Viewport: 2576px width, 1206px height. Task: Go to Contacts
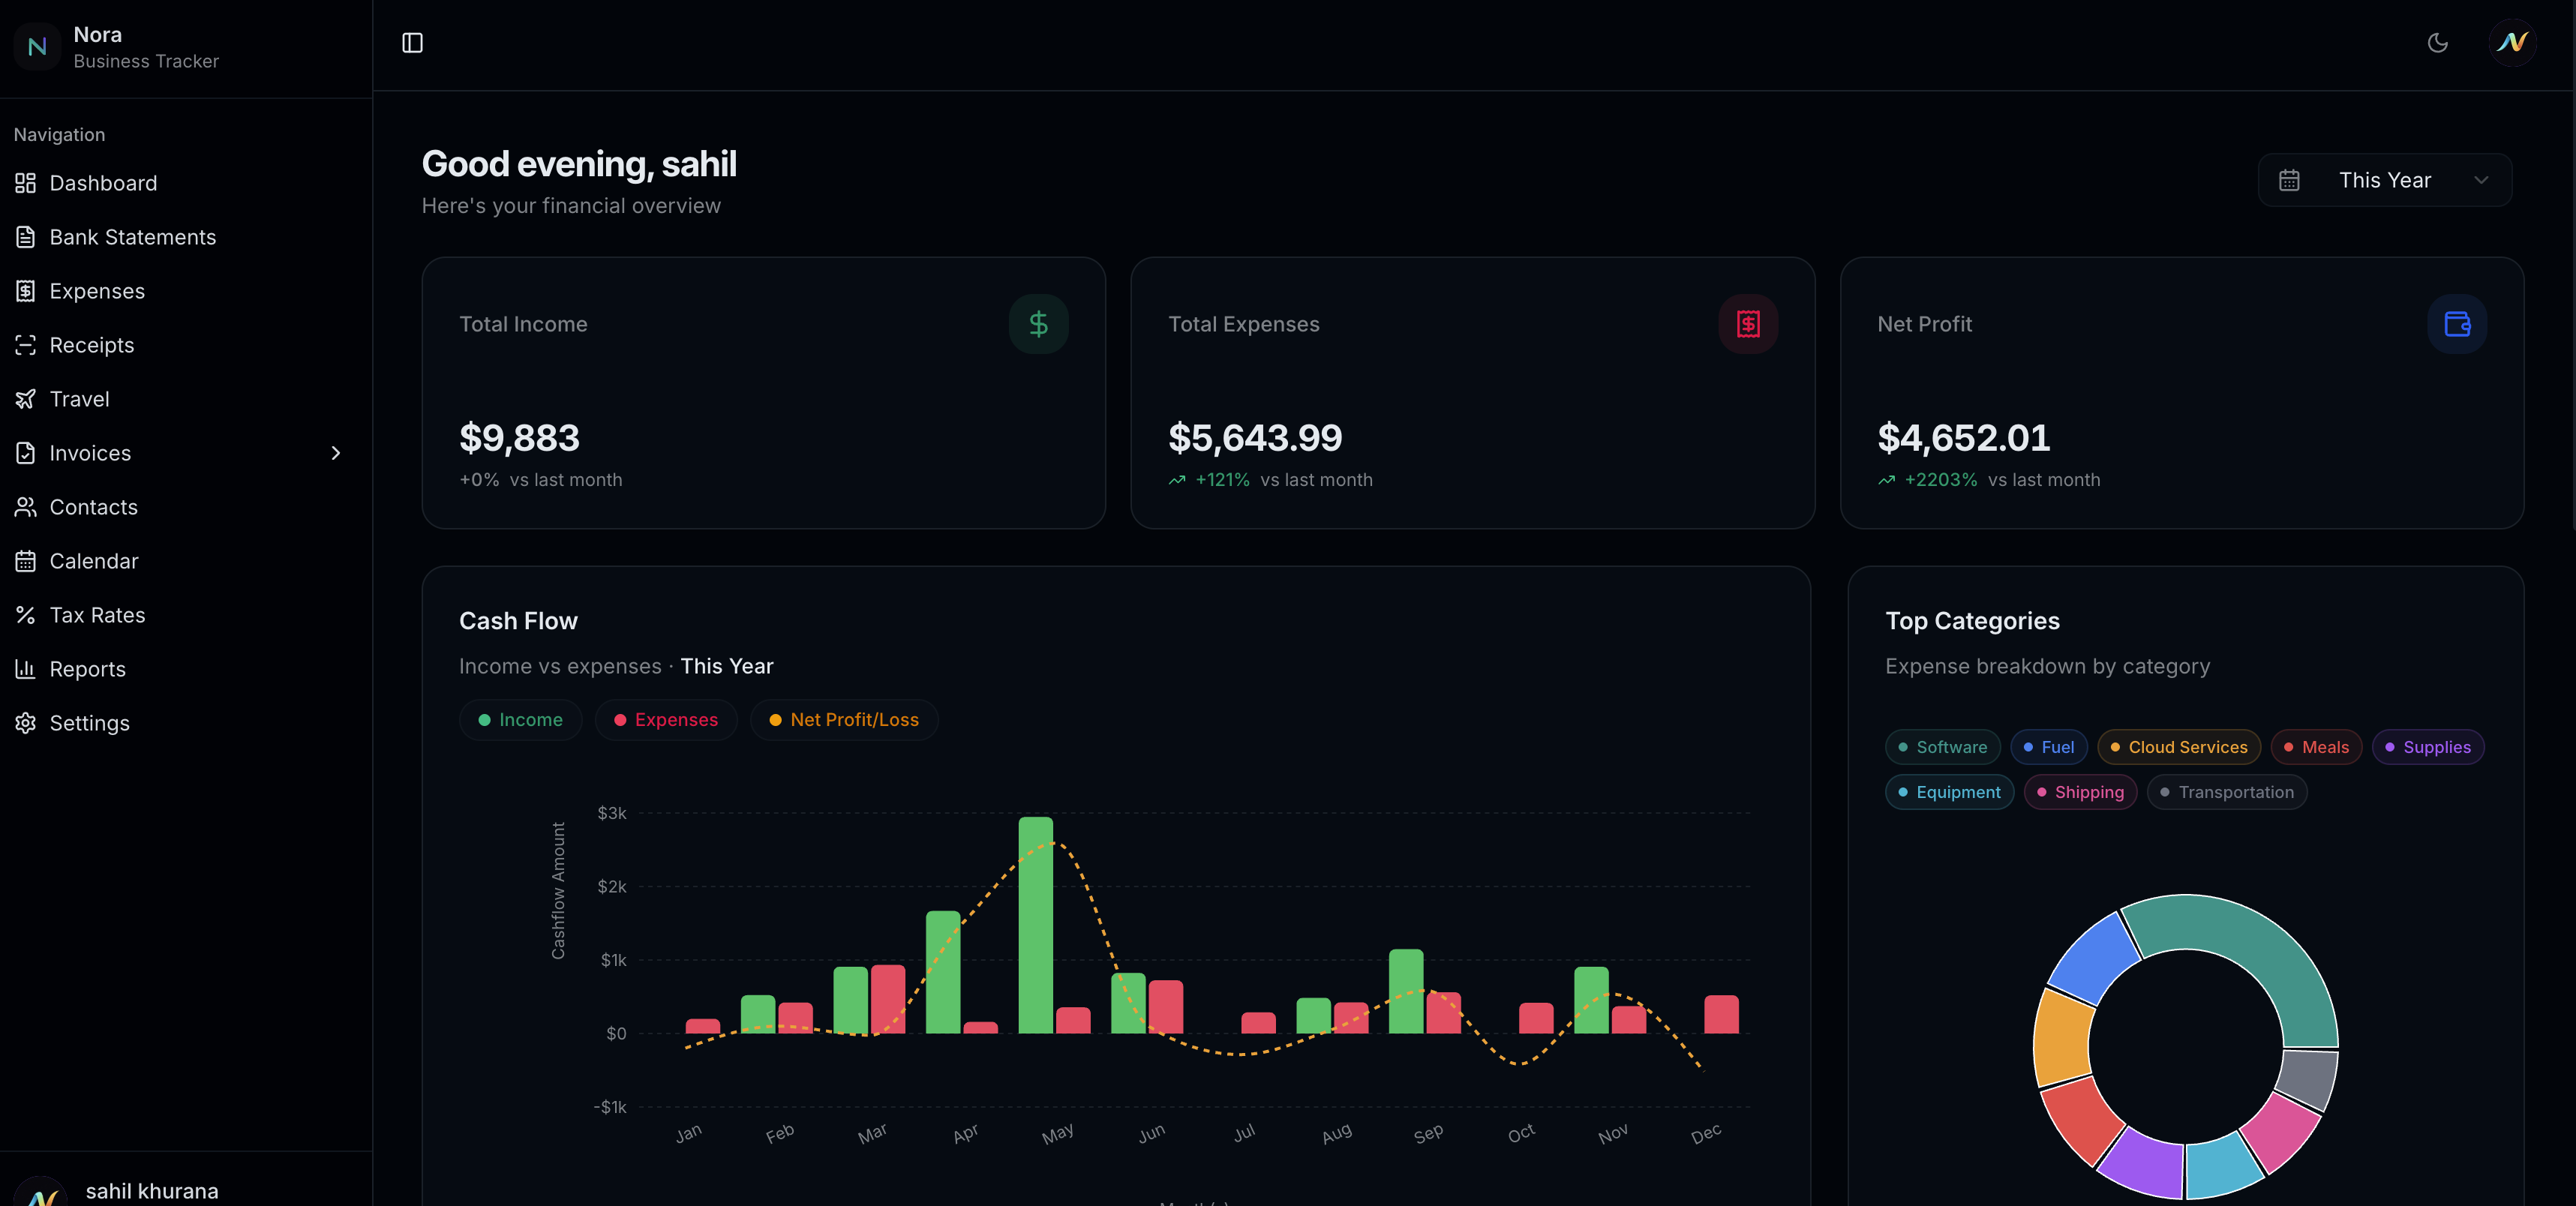(94, 507)
